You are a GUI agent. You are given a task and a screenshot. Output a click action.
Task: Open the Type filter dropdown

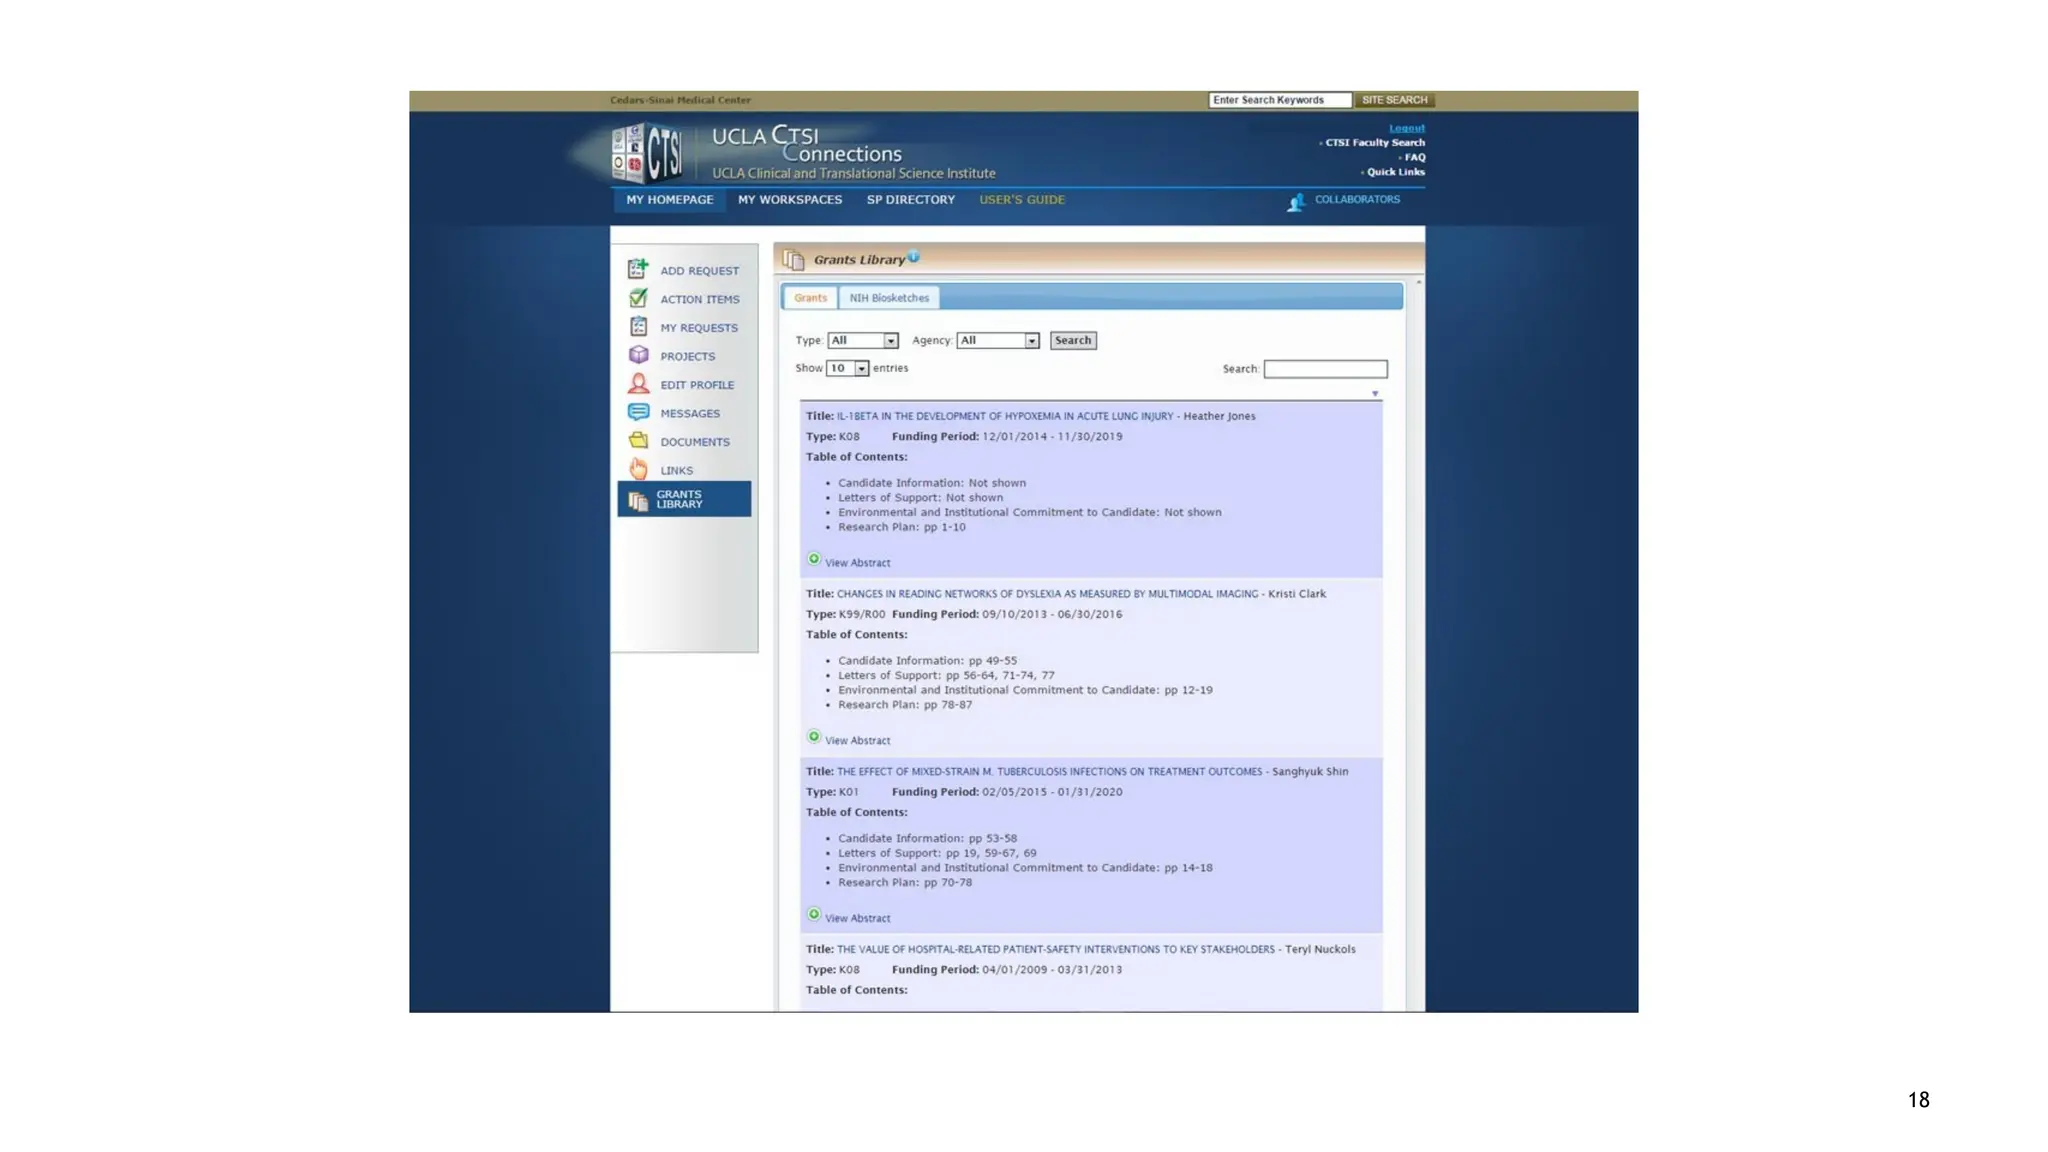[862, 341]
